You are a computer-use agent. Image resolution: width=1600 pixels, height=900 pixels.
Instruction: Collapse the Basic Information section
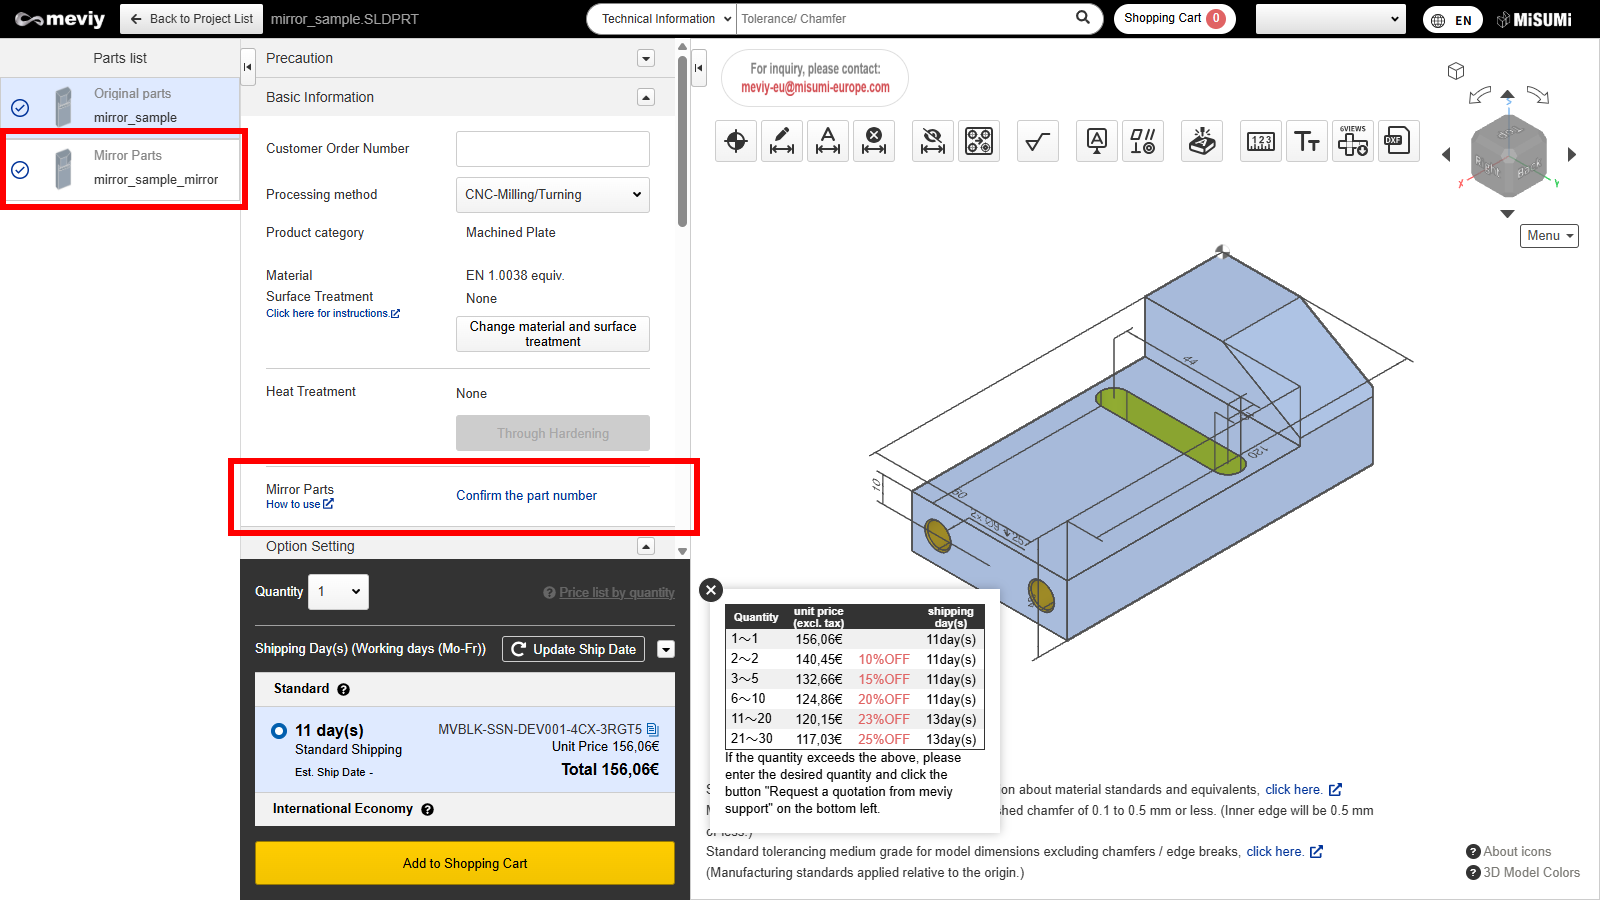[x=646, y=97]
